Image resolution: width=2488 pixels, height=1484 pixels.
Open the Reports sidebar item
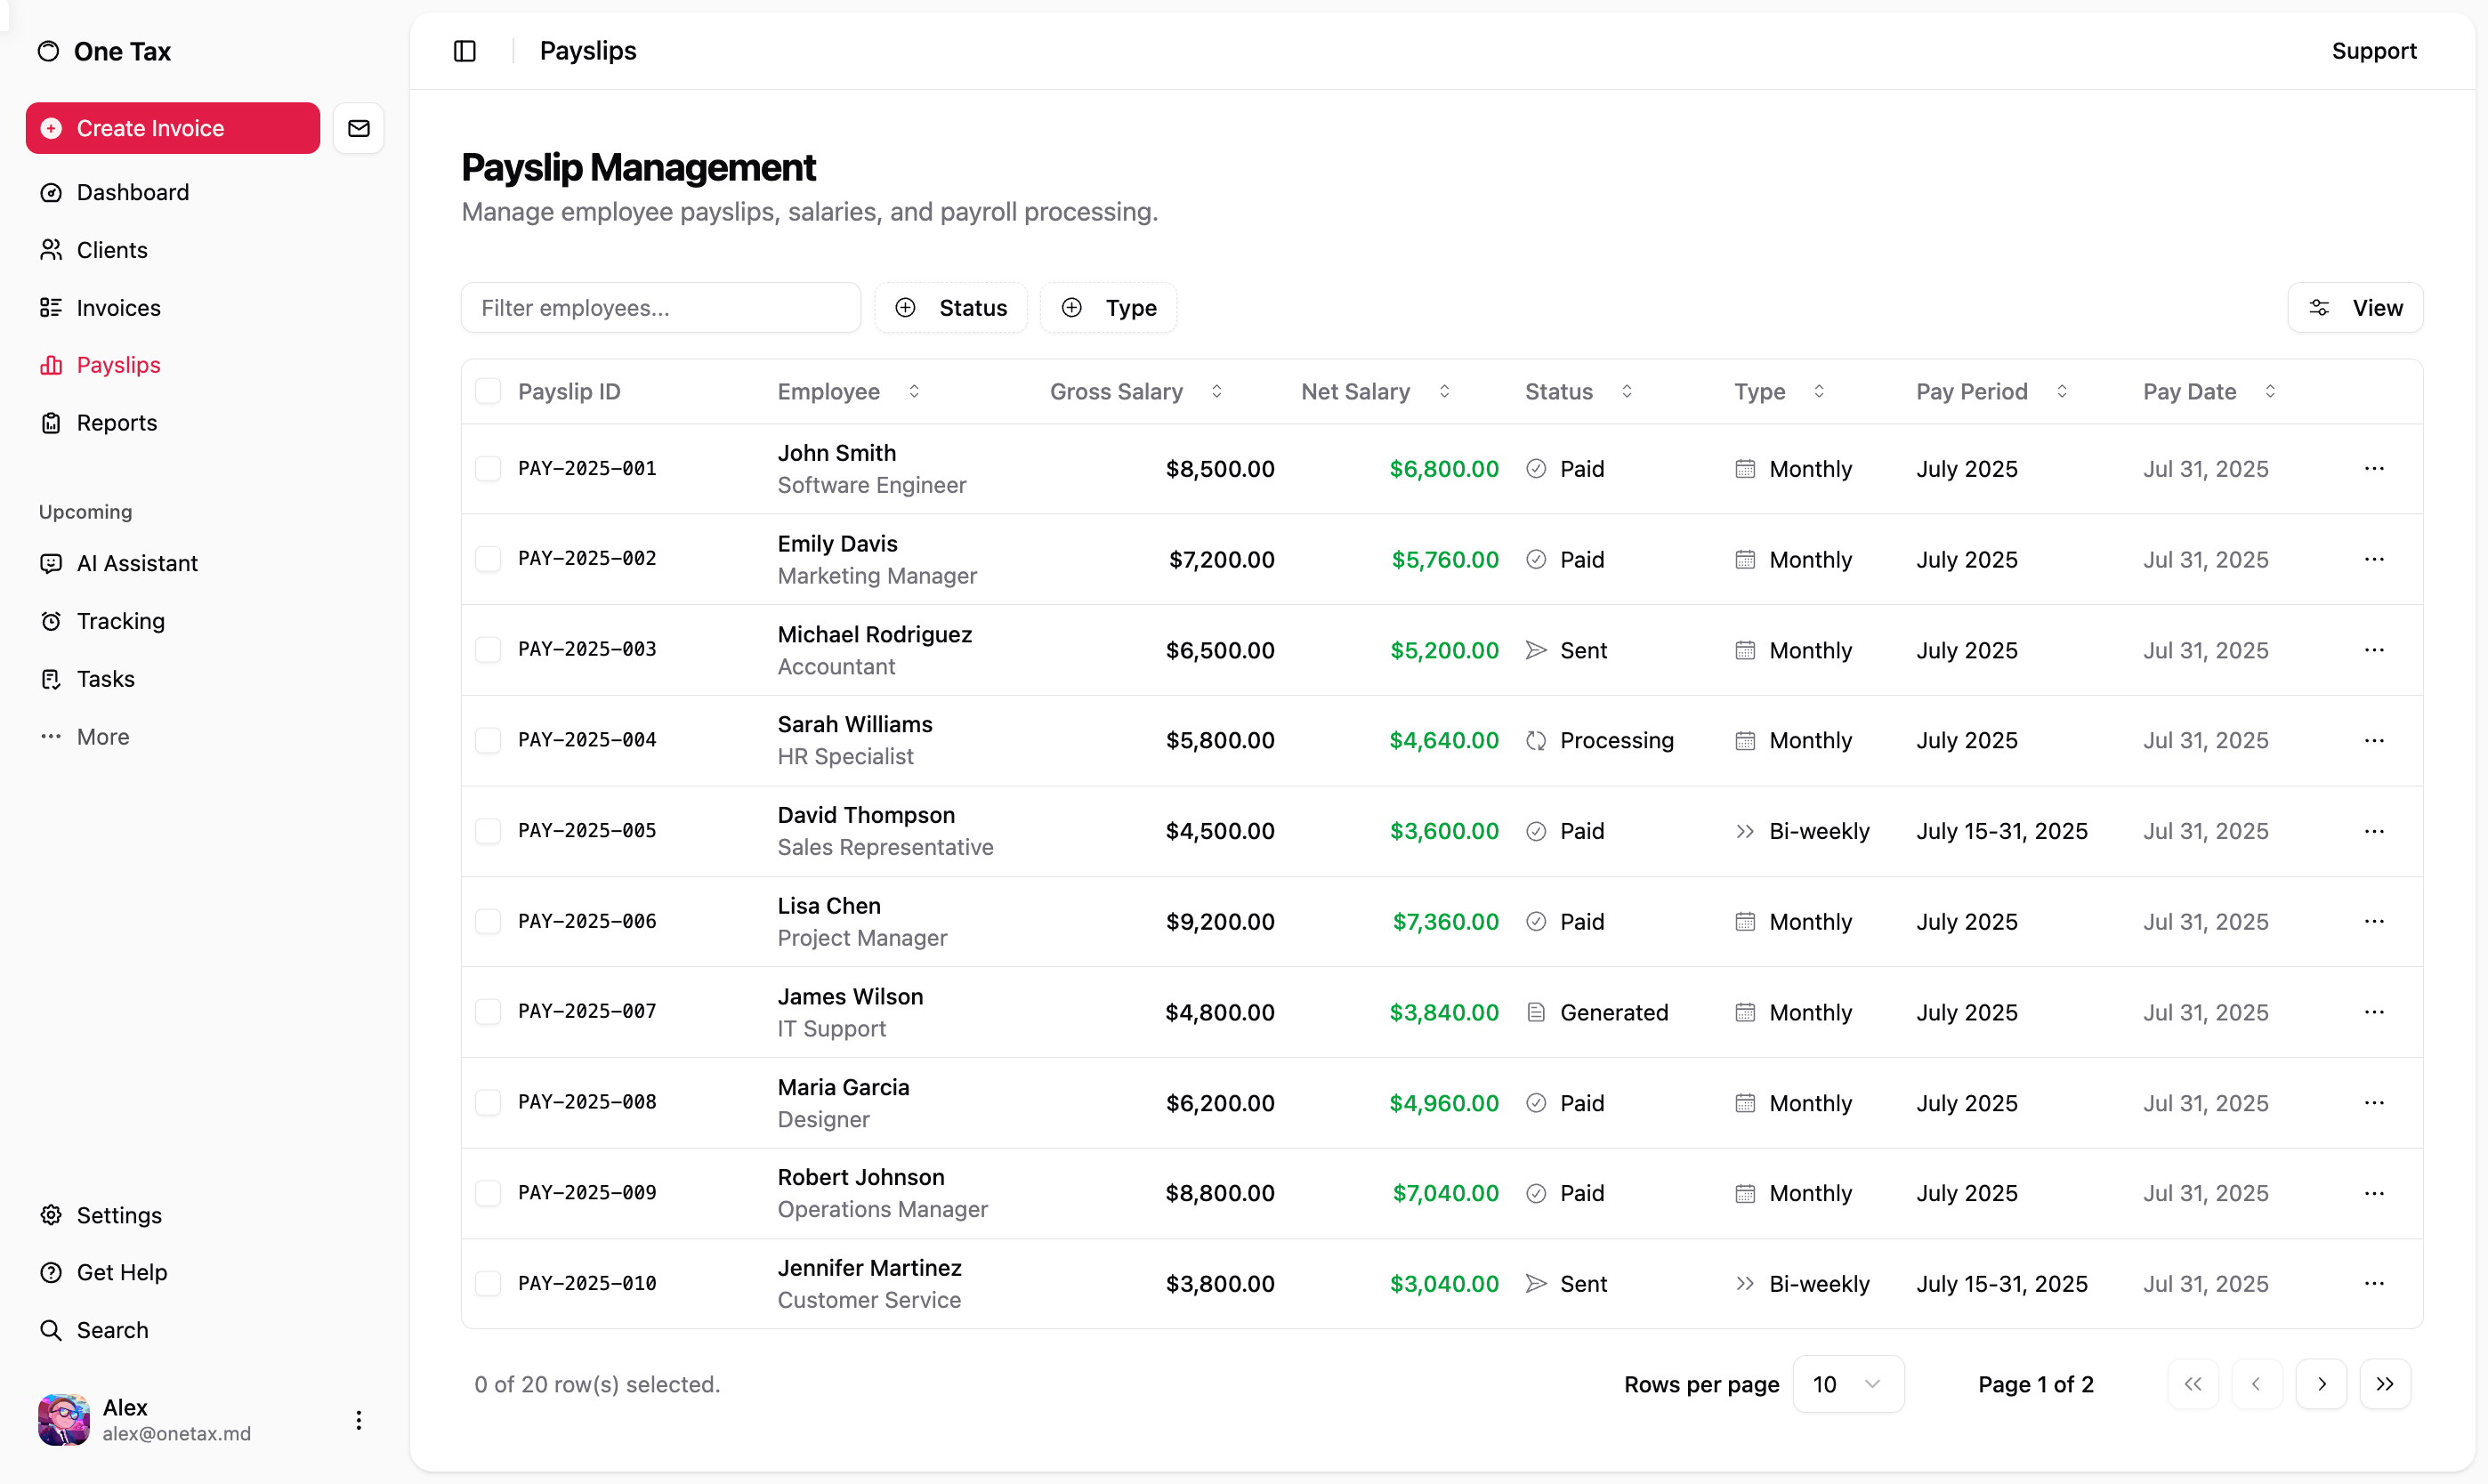[x=116, y=423]
